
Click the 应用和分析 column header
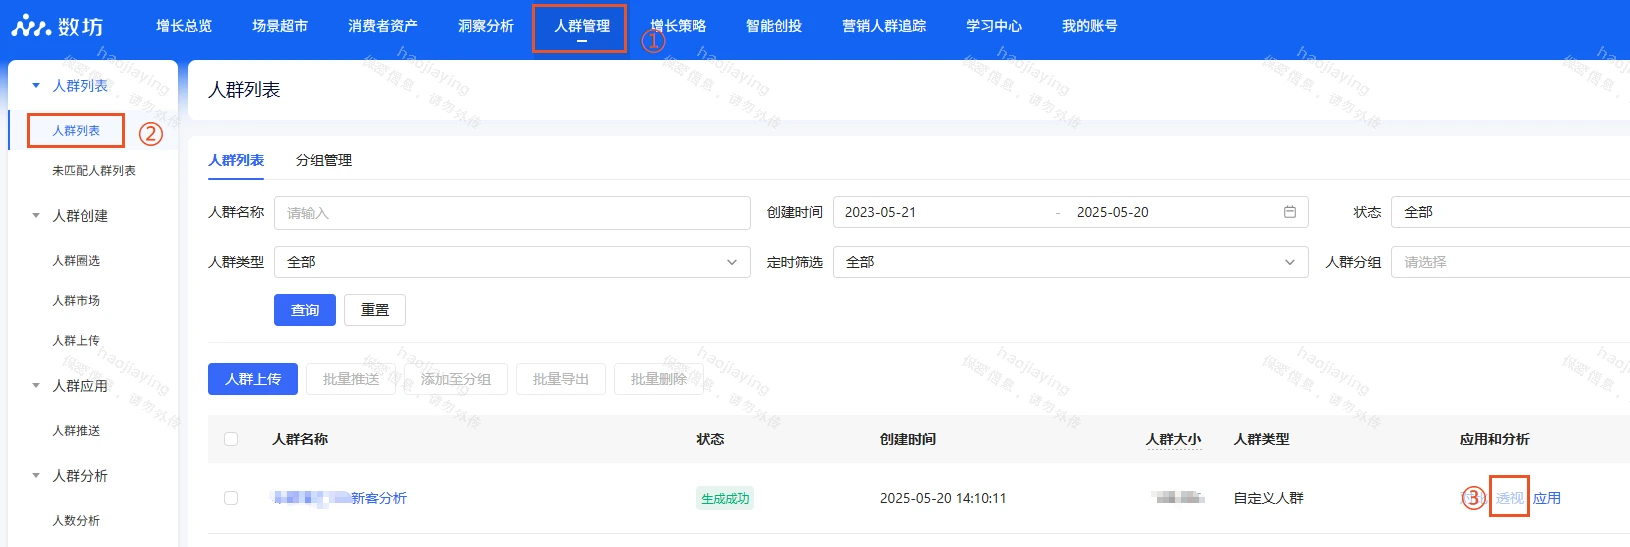1495,439
